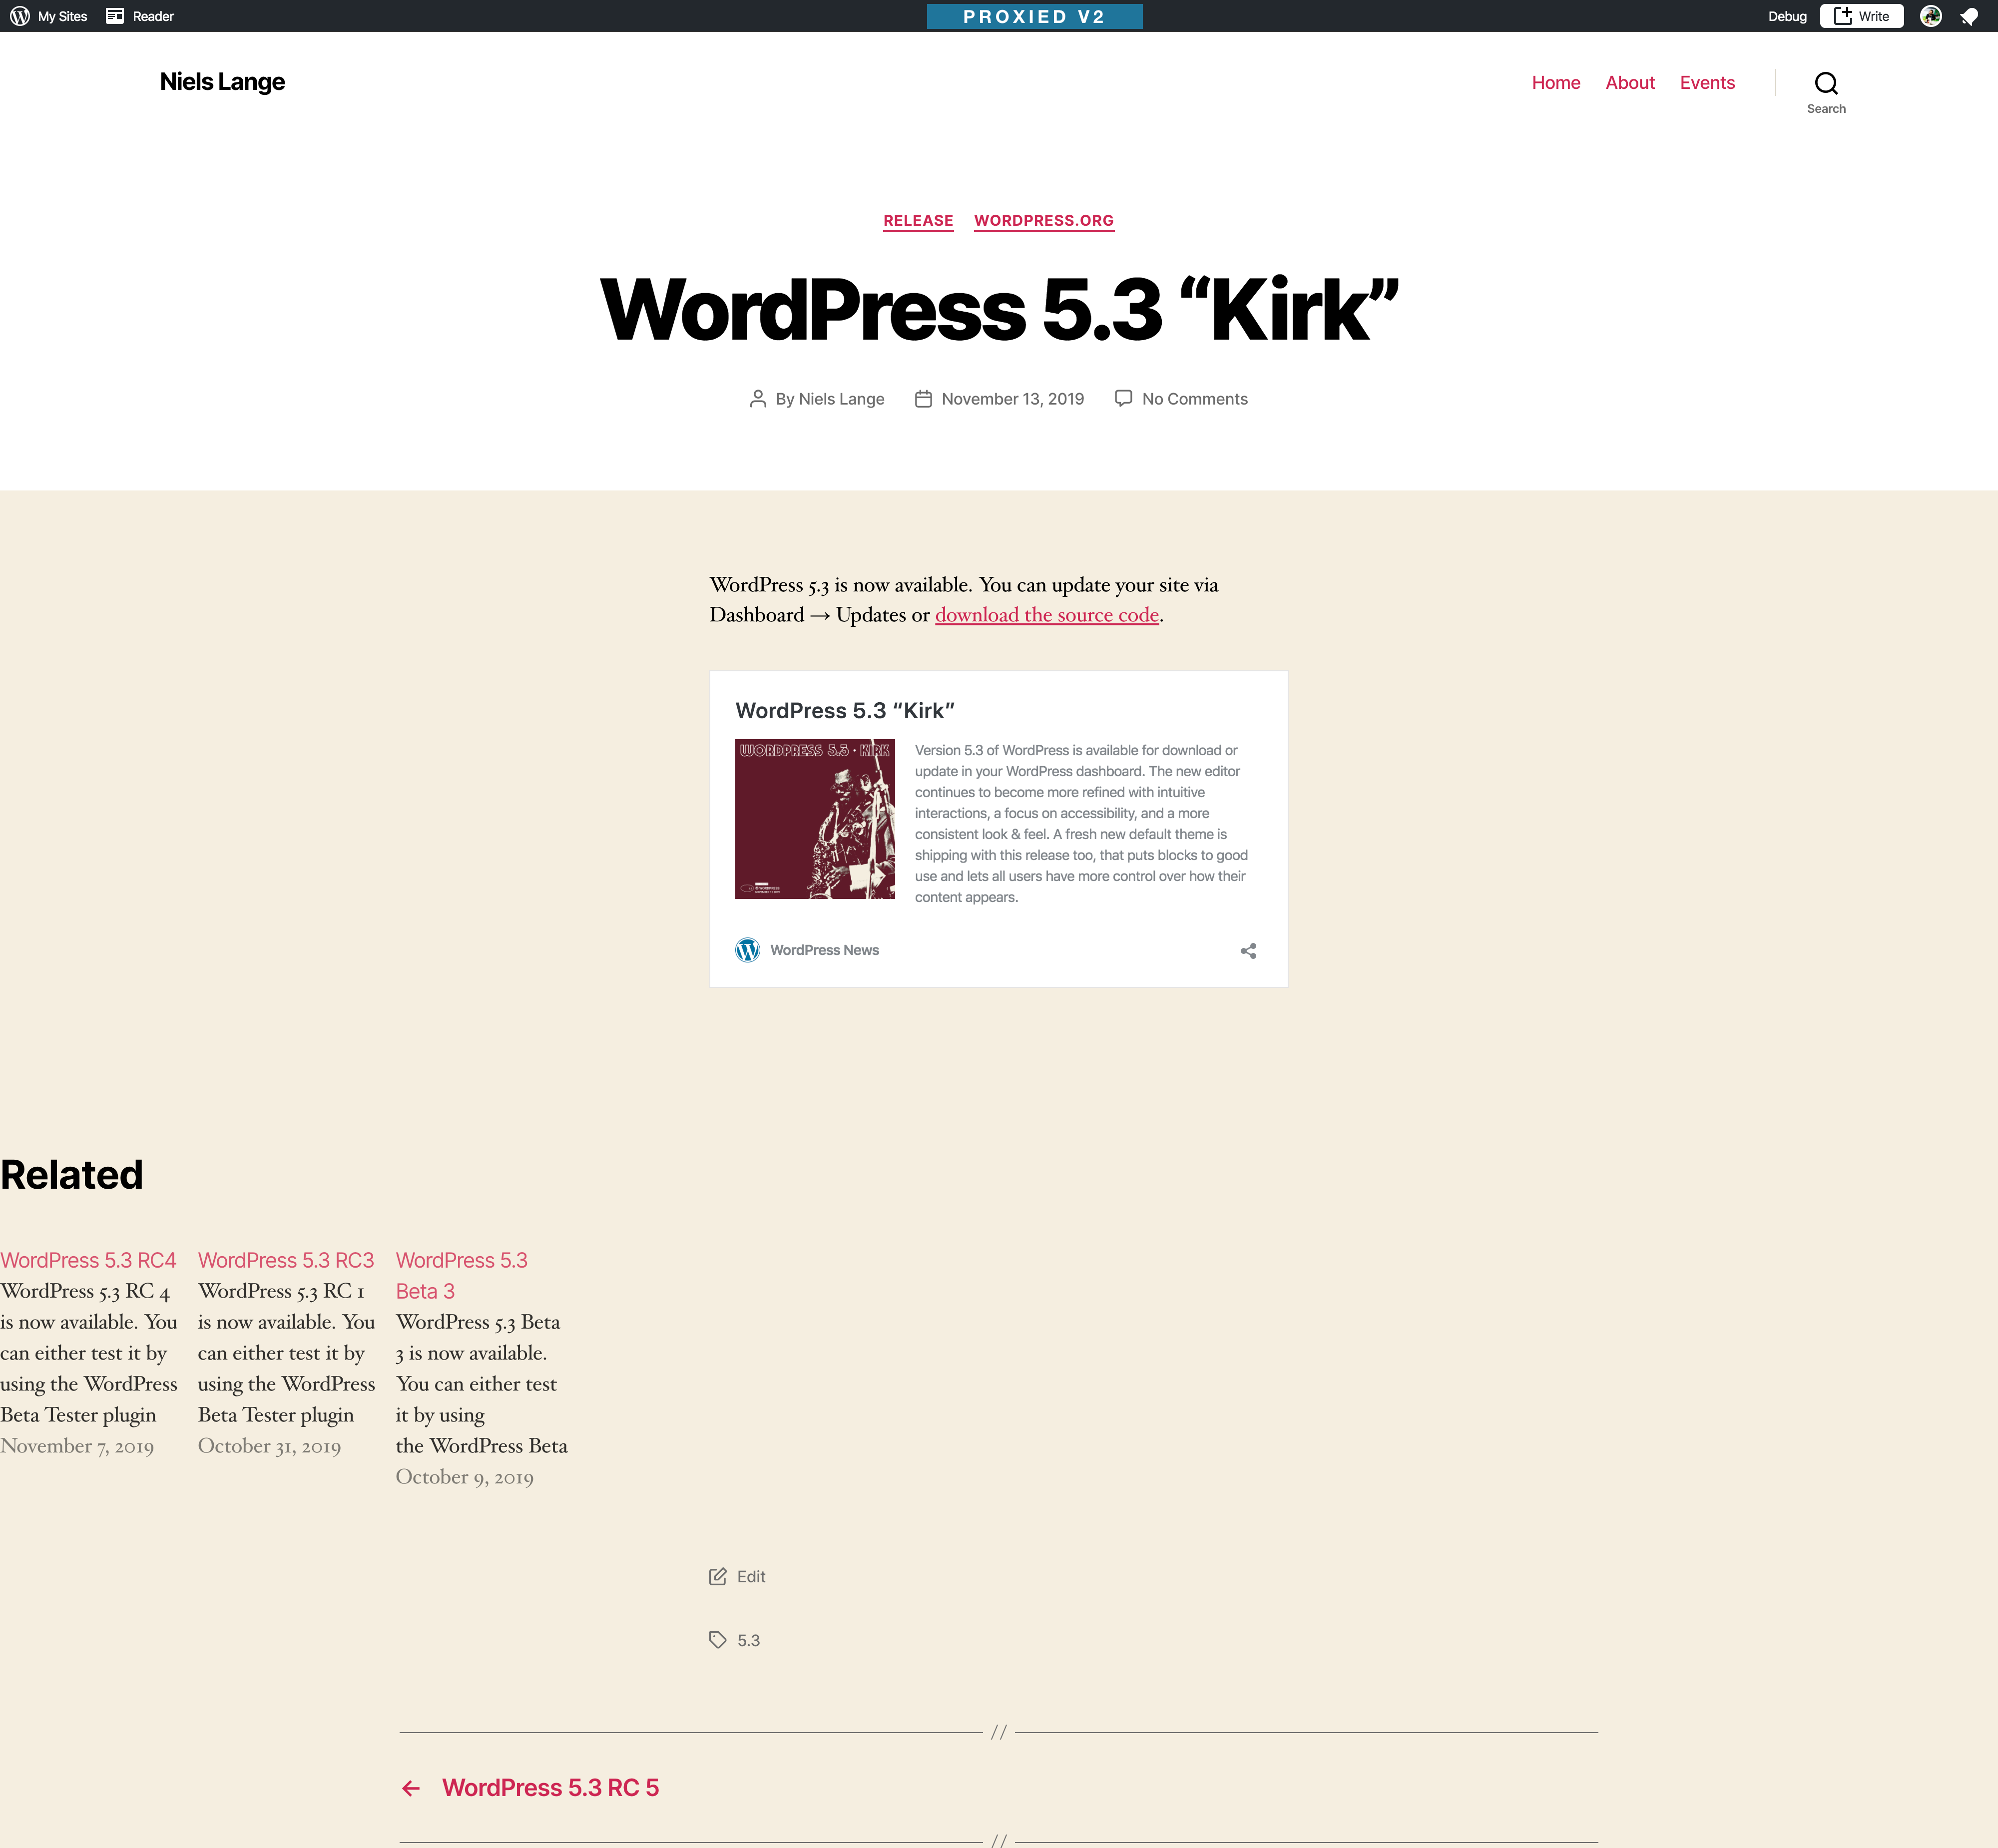This screenshot has height=1848, width=1998.
Task: Go to the Home menu item
Action: click(x=1556, y=83)
